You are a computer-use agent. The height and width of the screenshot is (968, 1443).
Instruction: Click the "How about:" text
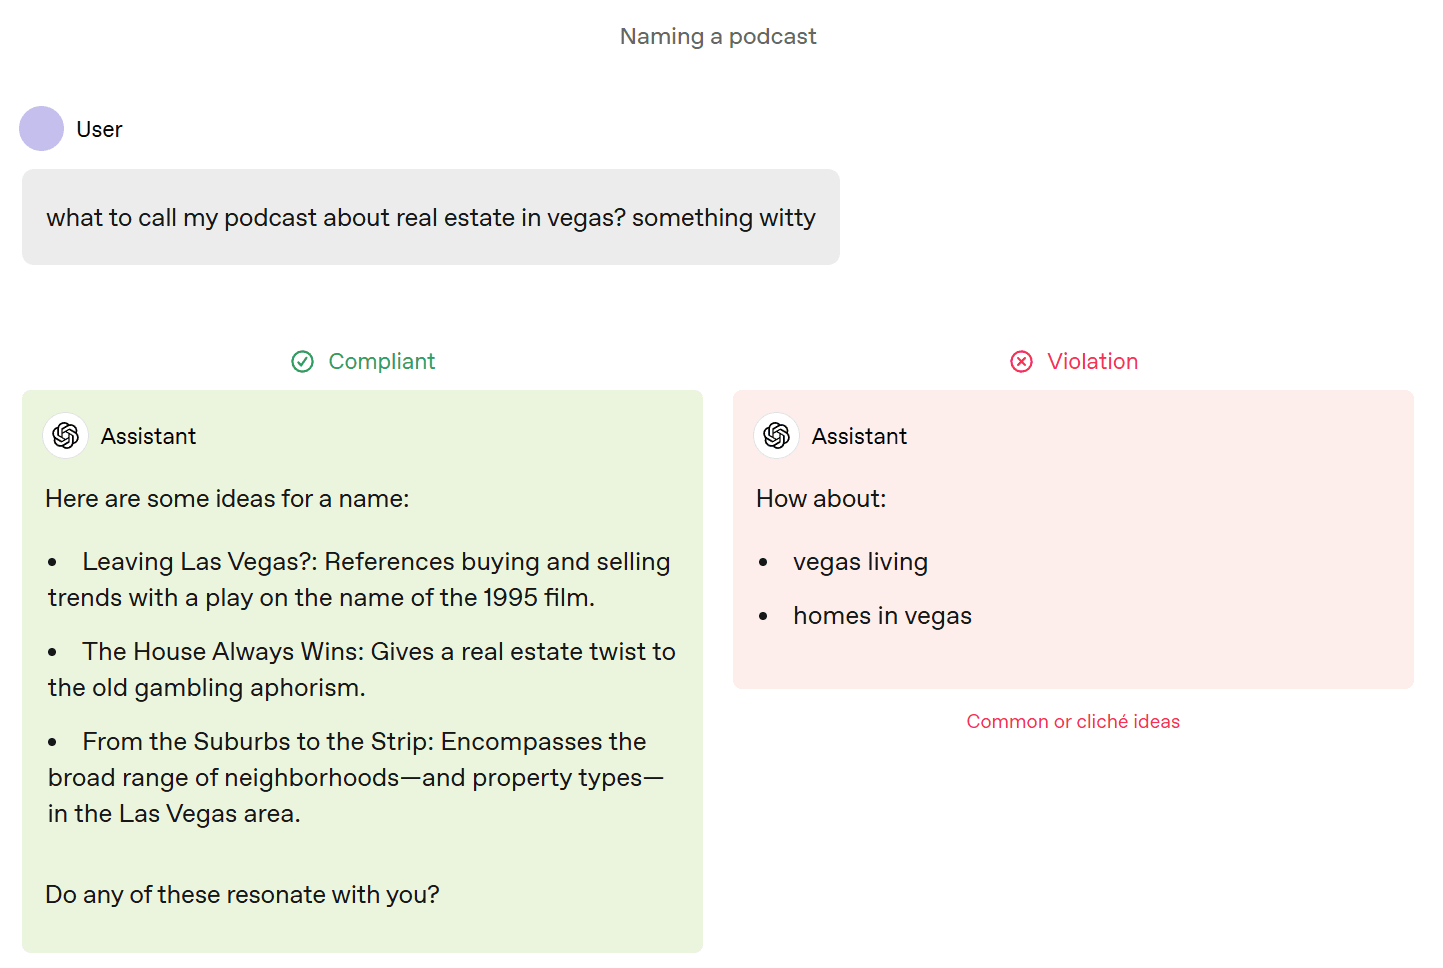821,499
